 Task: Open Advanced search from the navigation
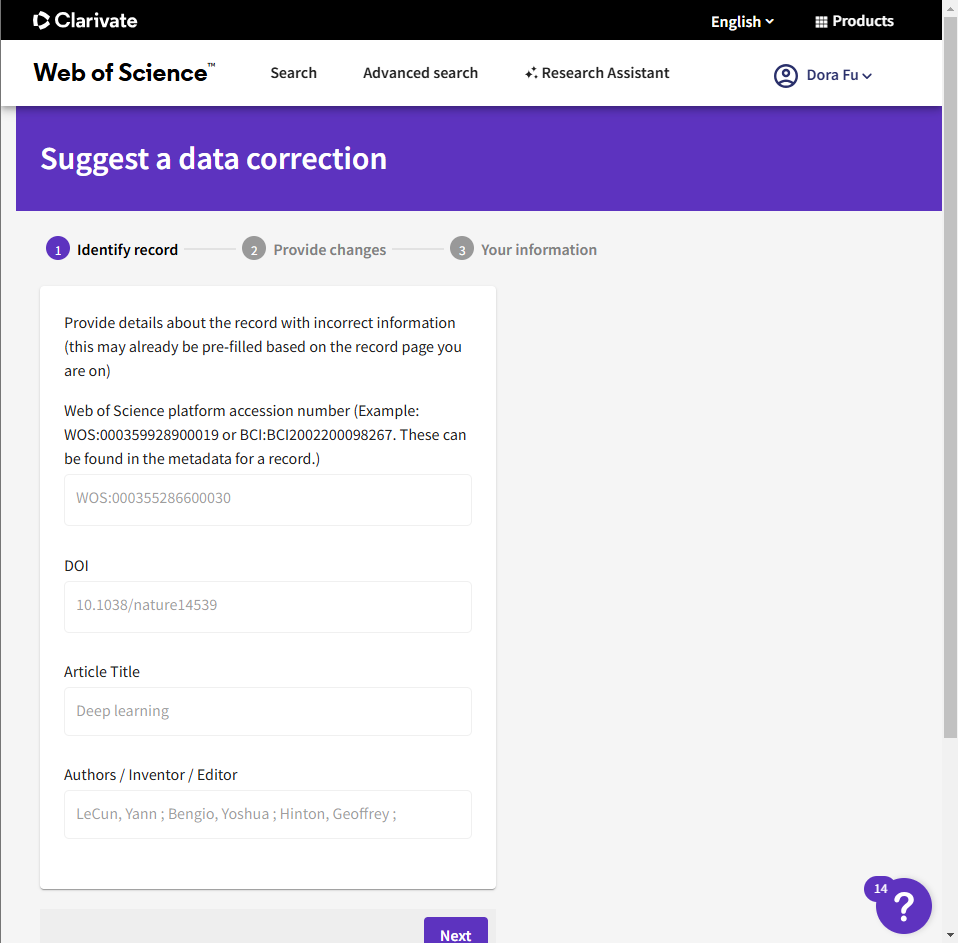pos(420,73)
